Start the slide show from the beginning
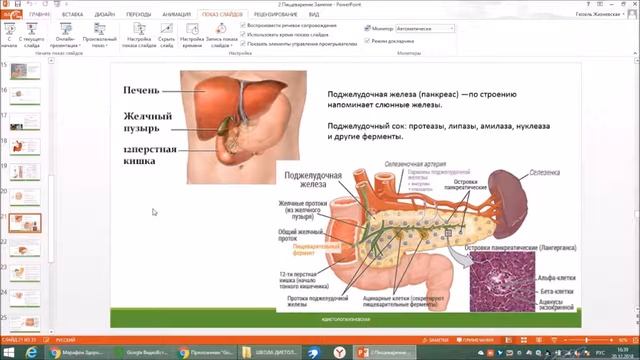640x360 pixels. point(9,35)
